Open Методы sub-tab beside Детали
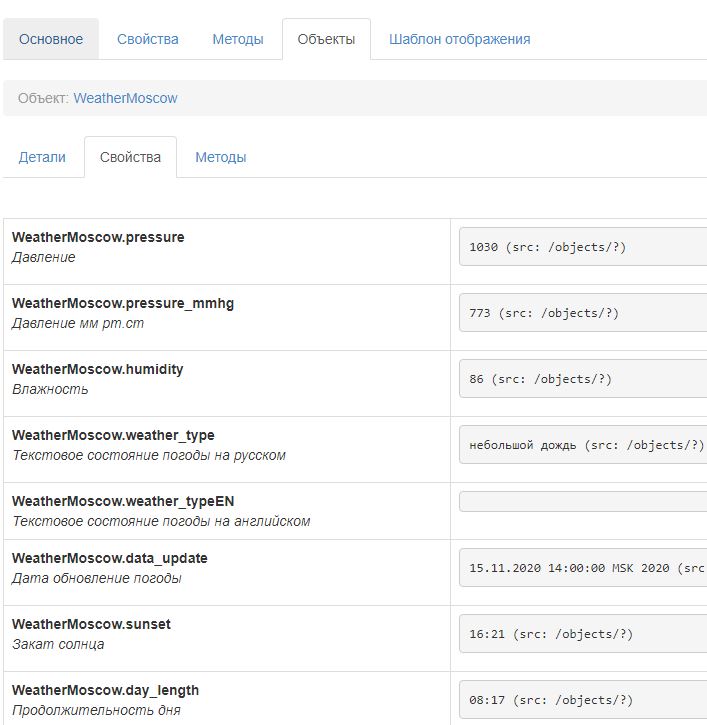Image resolution: width=707 pixels, height=725 pixels. (x=220, y=157)
